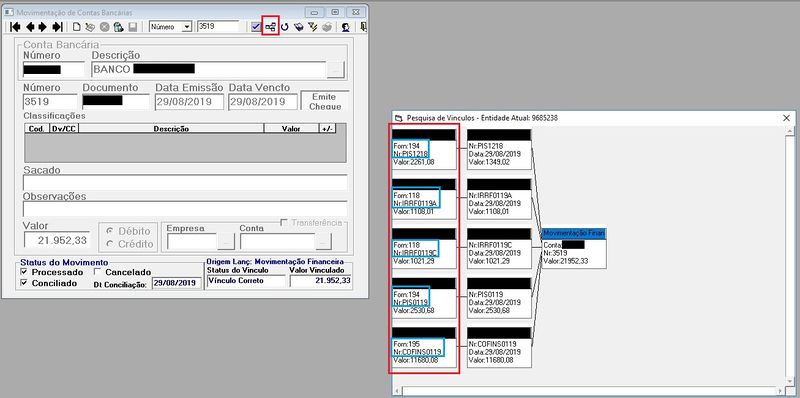Select the COFINS0119 node dated 29/08/2019

point(499,348)
